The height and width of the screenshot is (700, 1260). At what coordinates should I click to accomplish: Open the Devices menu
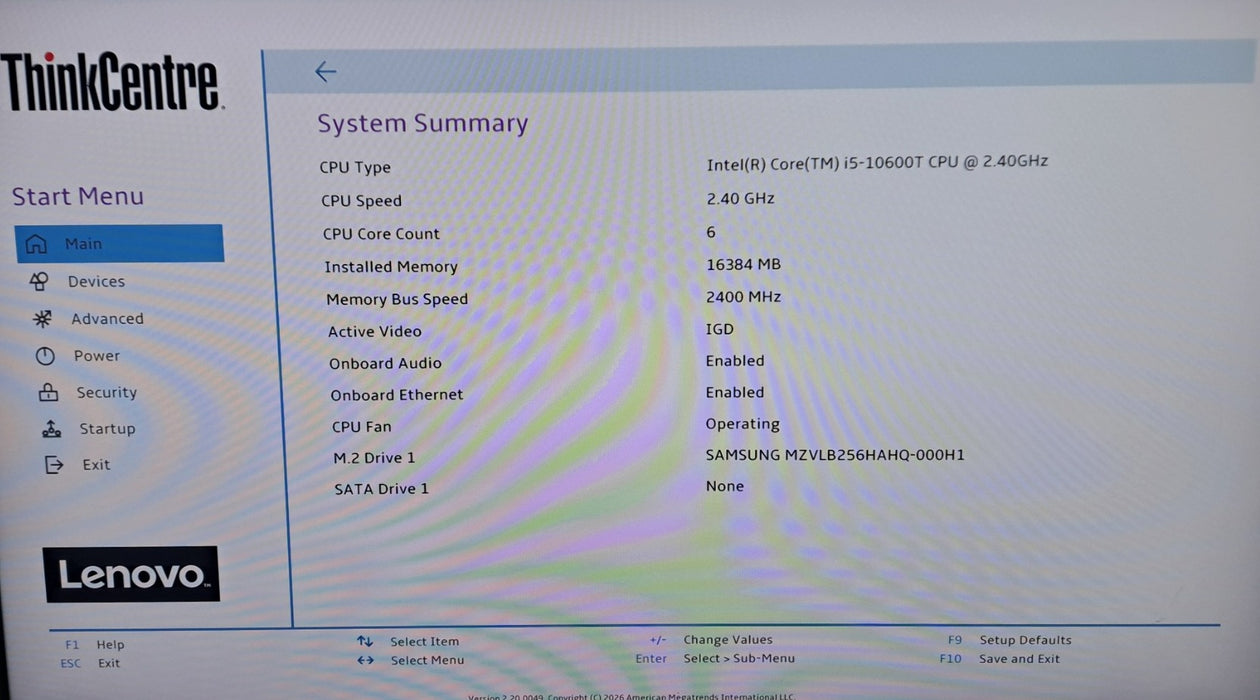point(96,282)
